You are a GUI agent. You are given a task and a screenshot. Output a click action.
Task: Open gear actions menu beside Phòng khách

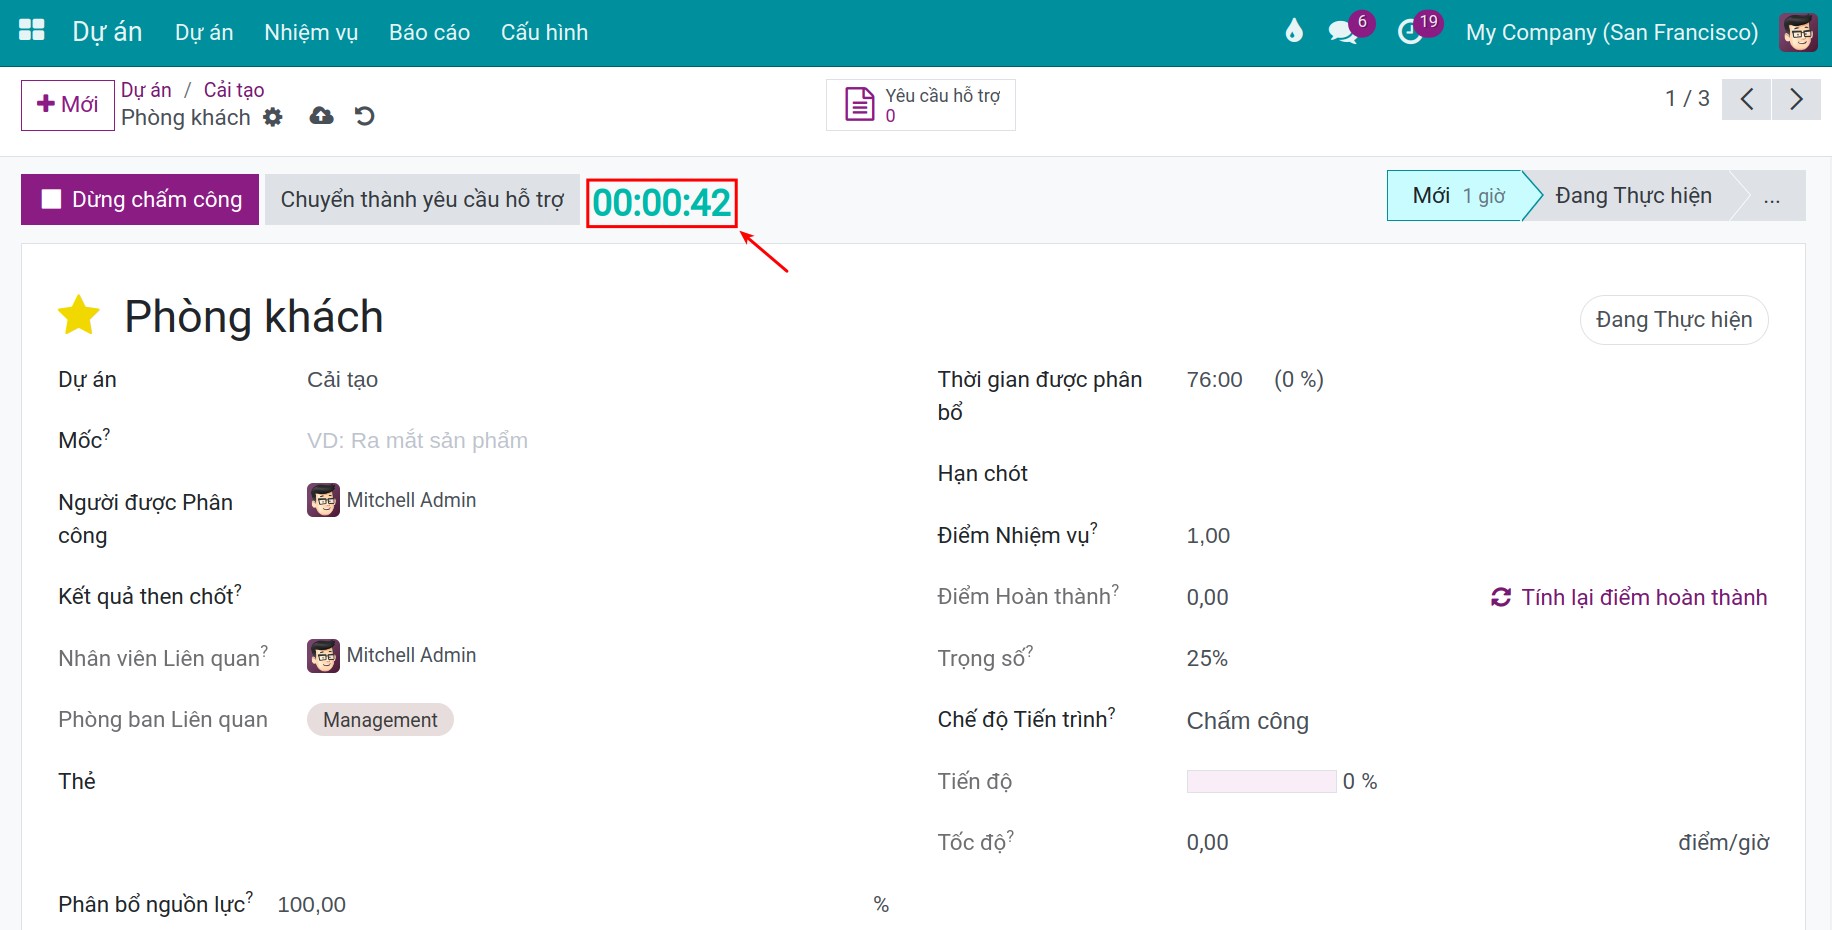(x=273, y=117)
